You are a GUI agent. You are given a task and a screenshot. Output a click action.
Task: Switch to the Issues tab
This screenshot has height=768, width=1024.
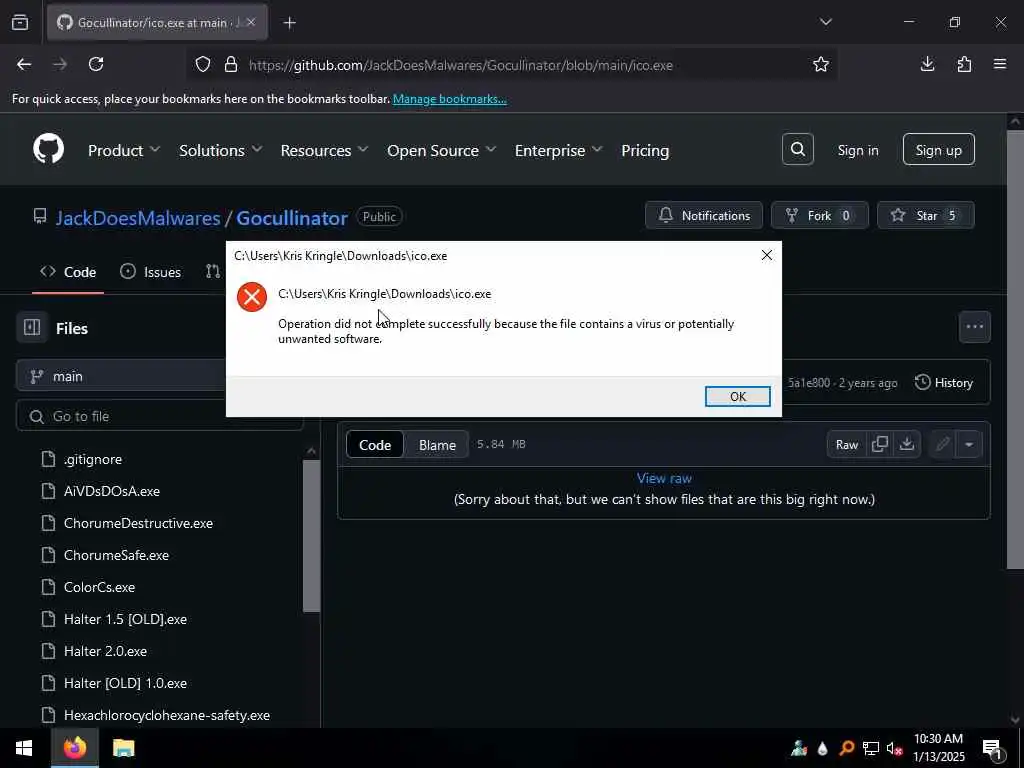click(x=151, y=272)
